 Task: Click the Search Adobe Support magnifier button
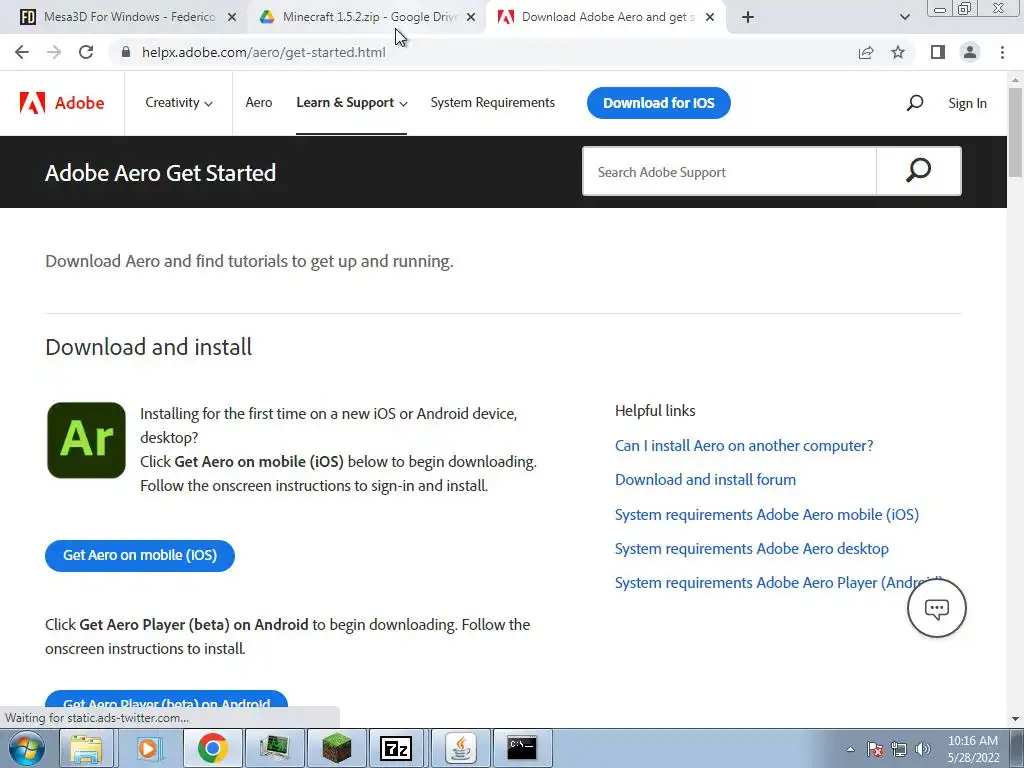pos(918,171)
